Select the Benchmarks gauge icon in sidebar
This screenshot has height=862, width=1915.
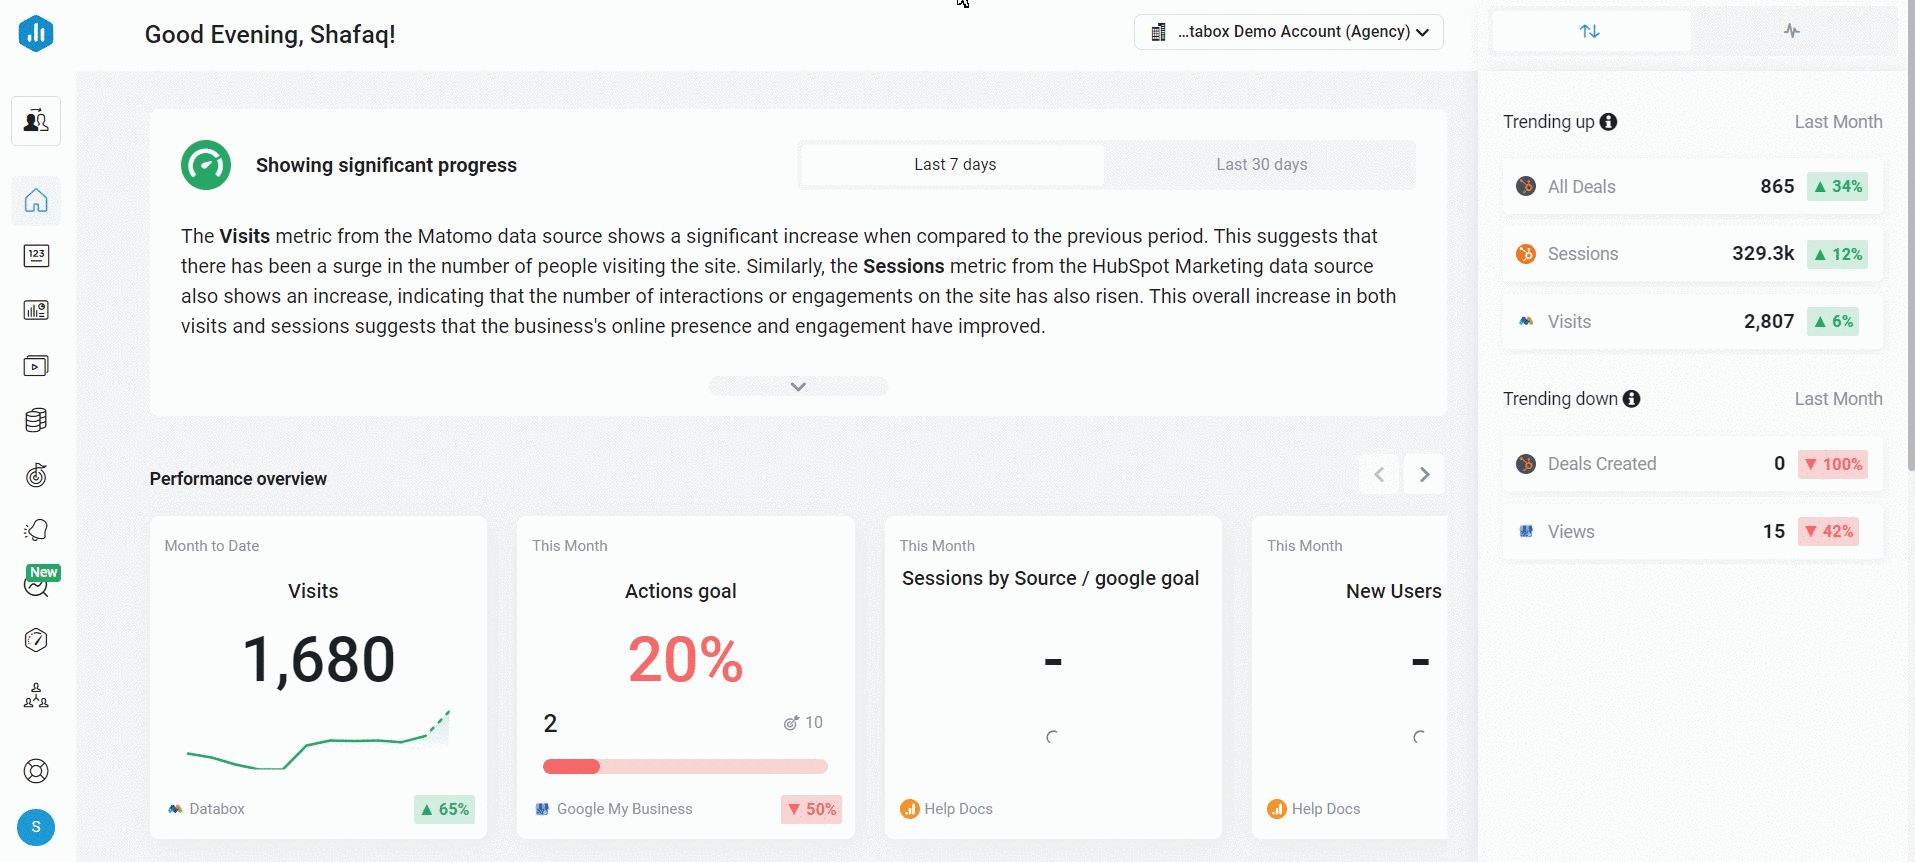pos(36,640)
